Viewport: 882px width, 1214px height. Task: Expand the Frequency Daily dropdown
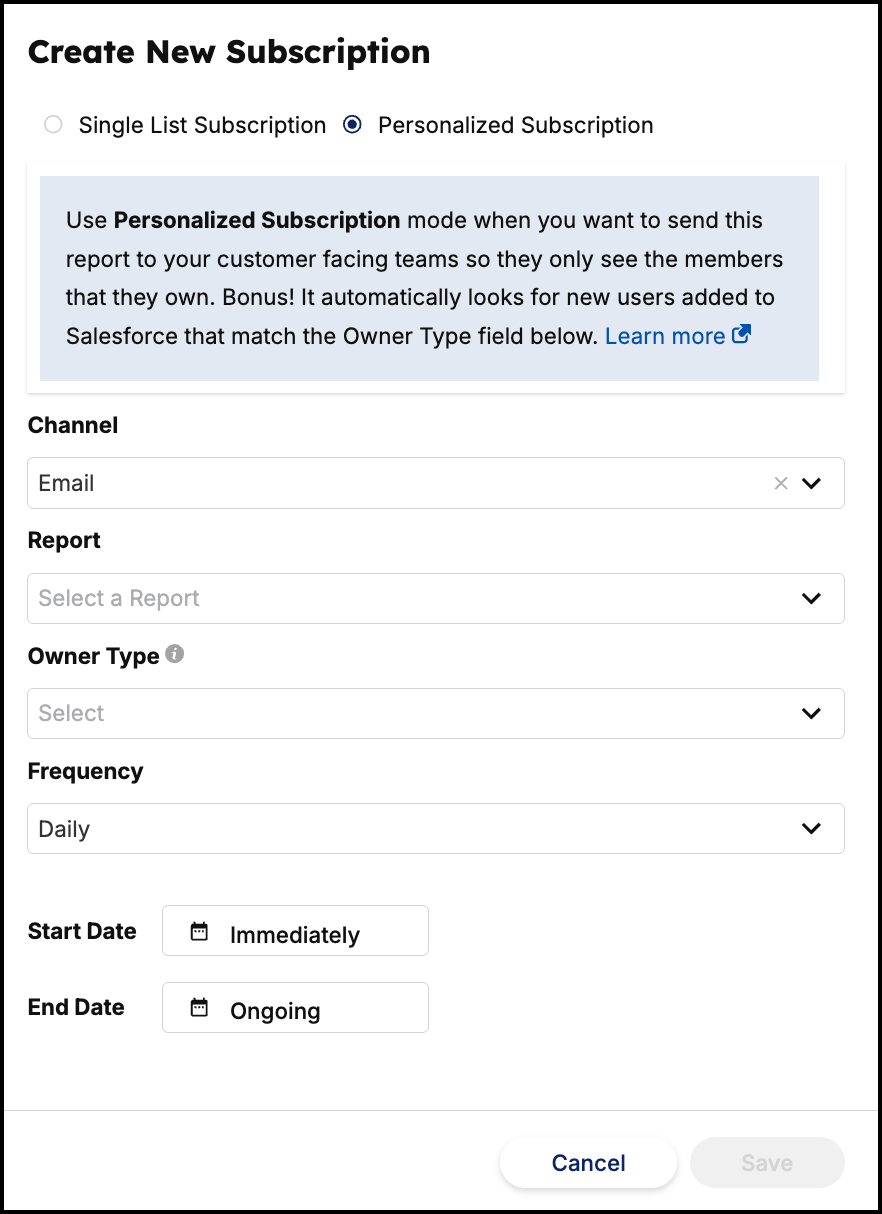(436, 828)
